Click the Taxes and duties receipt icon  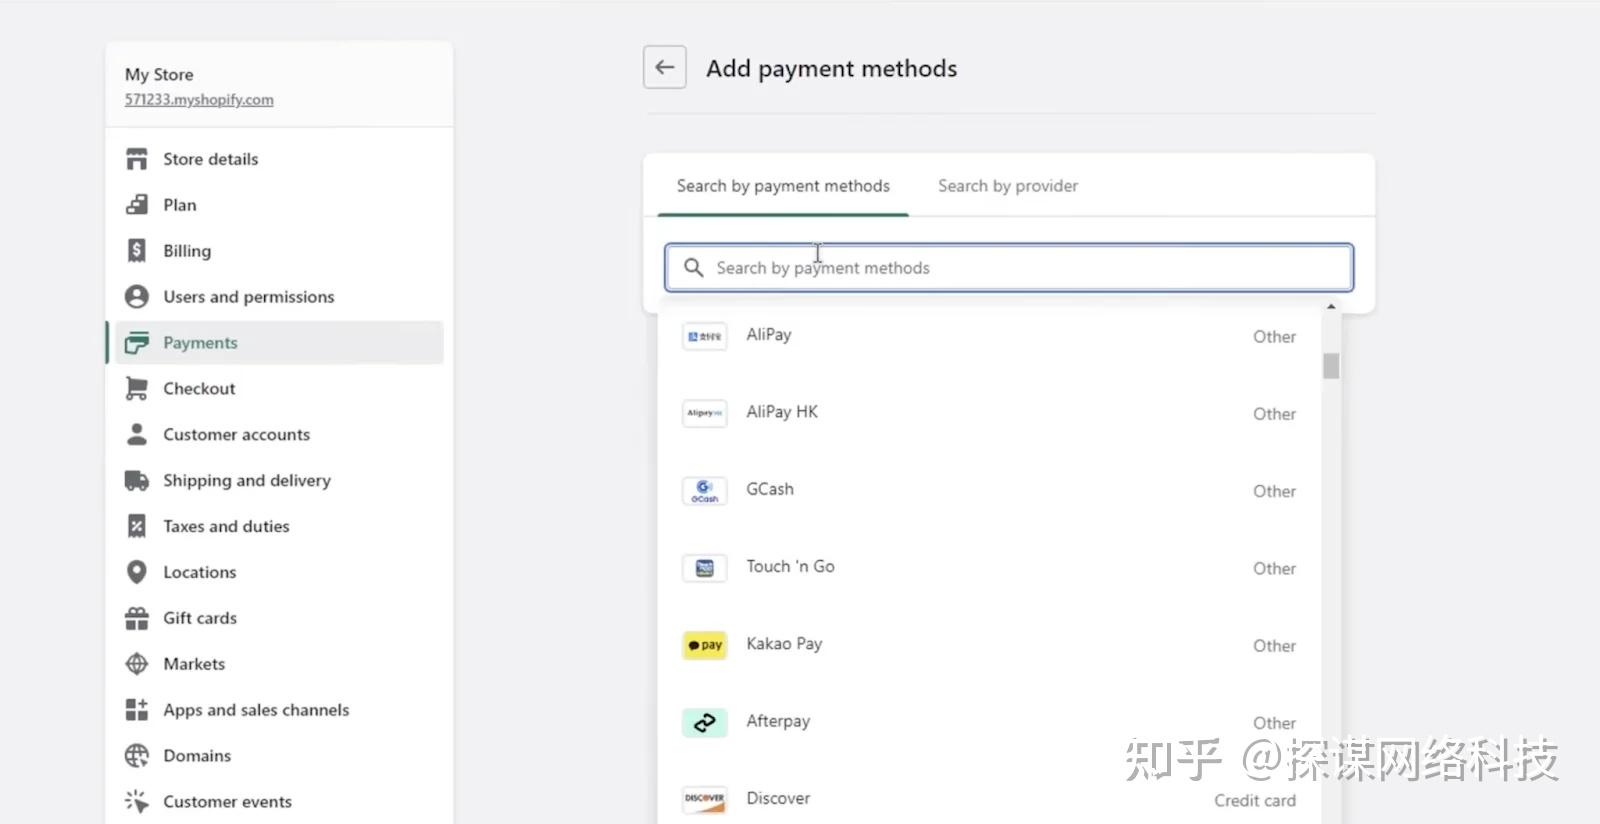click(x=137, y=526)
